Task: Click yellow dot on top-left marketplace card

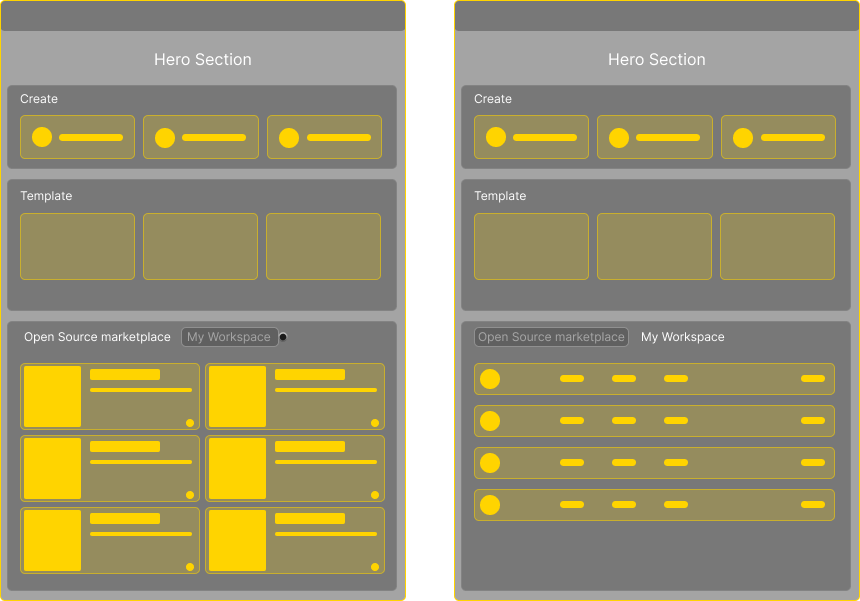Action: [190, 423]
